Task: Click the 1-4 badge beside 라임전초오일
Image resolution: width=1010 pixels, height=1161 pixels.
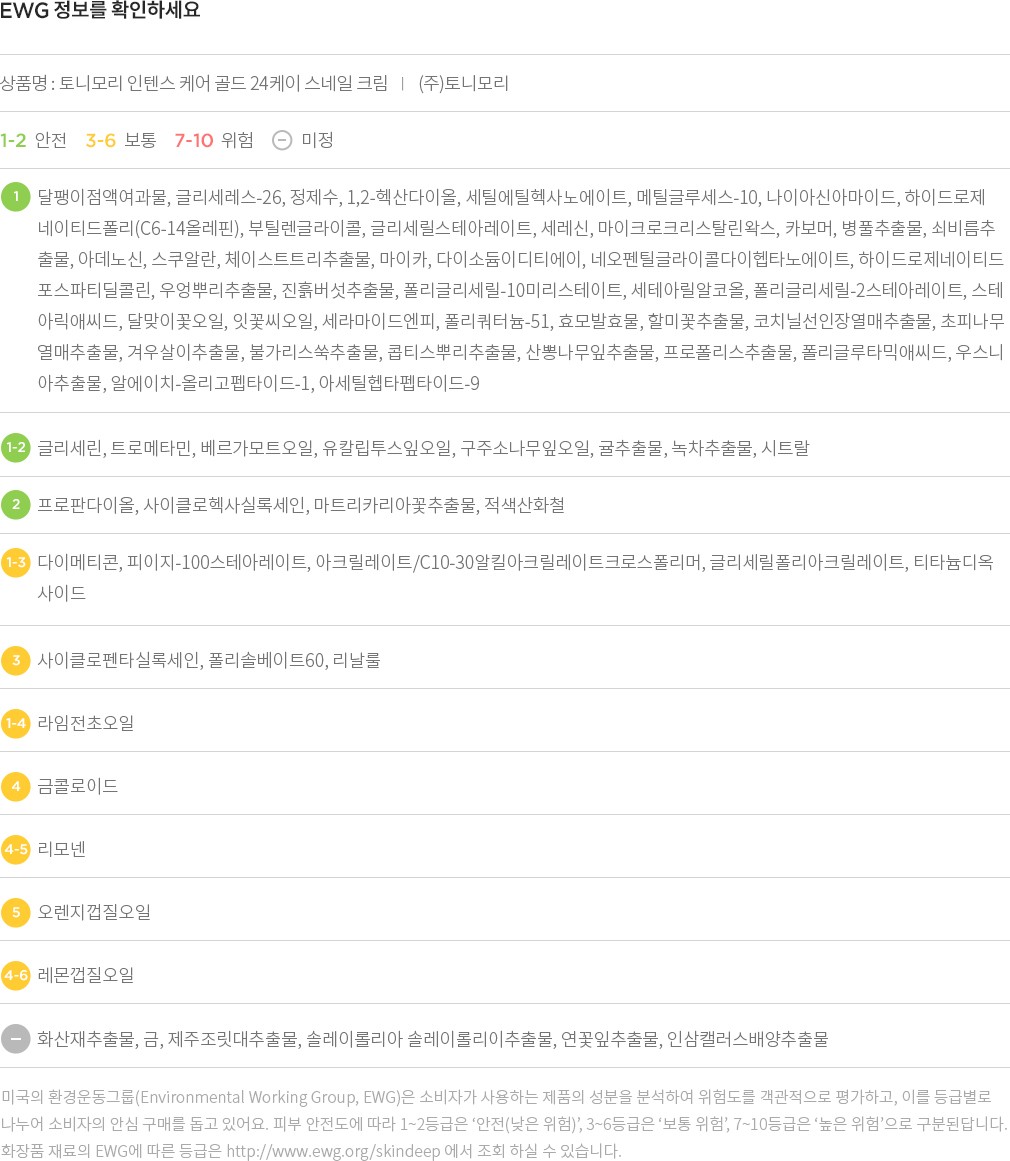Action: [x=16, y=722]
